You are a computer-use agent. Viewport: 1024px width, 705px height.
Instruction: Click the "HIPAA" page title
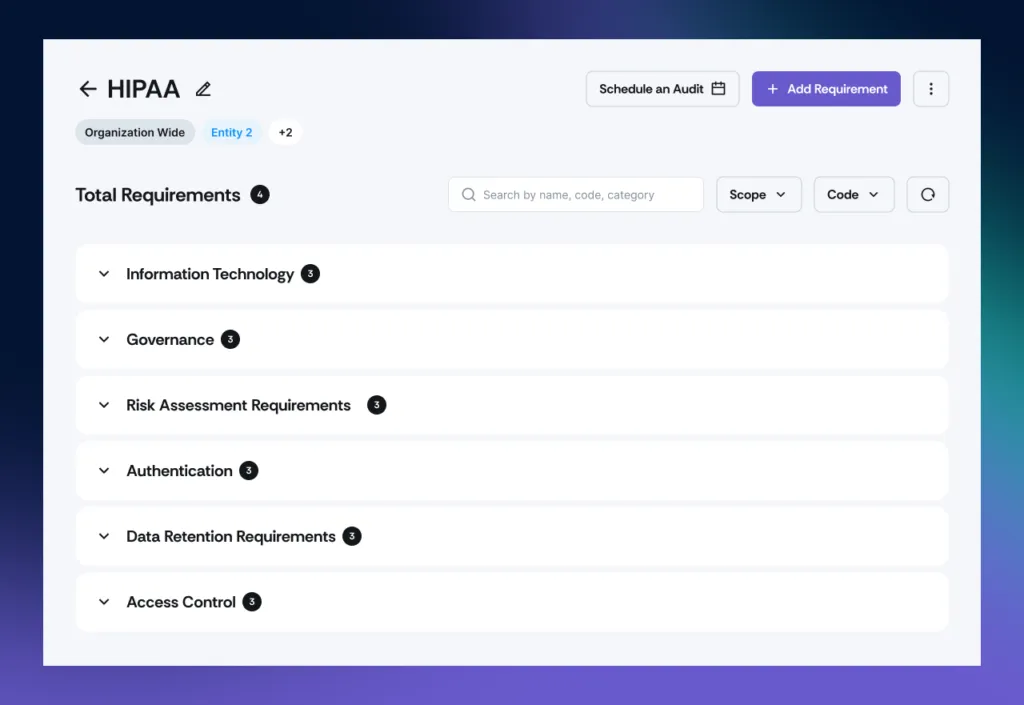pyautogui.click(x=143, y=89)
